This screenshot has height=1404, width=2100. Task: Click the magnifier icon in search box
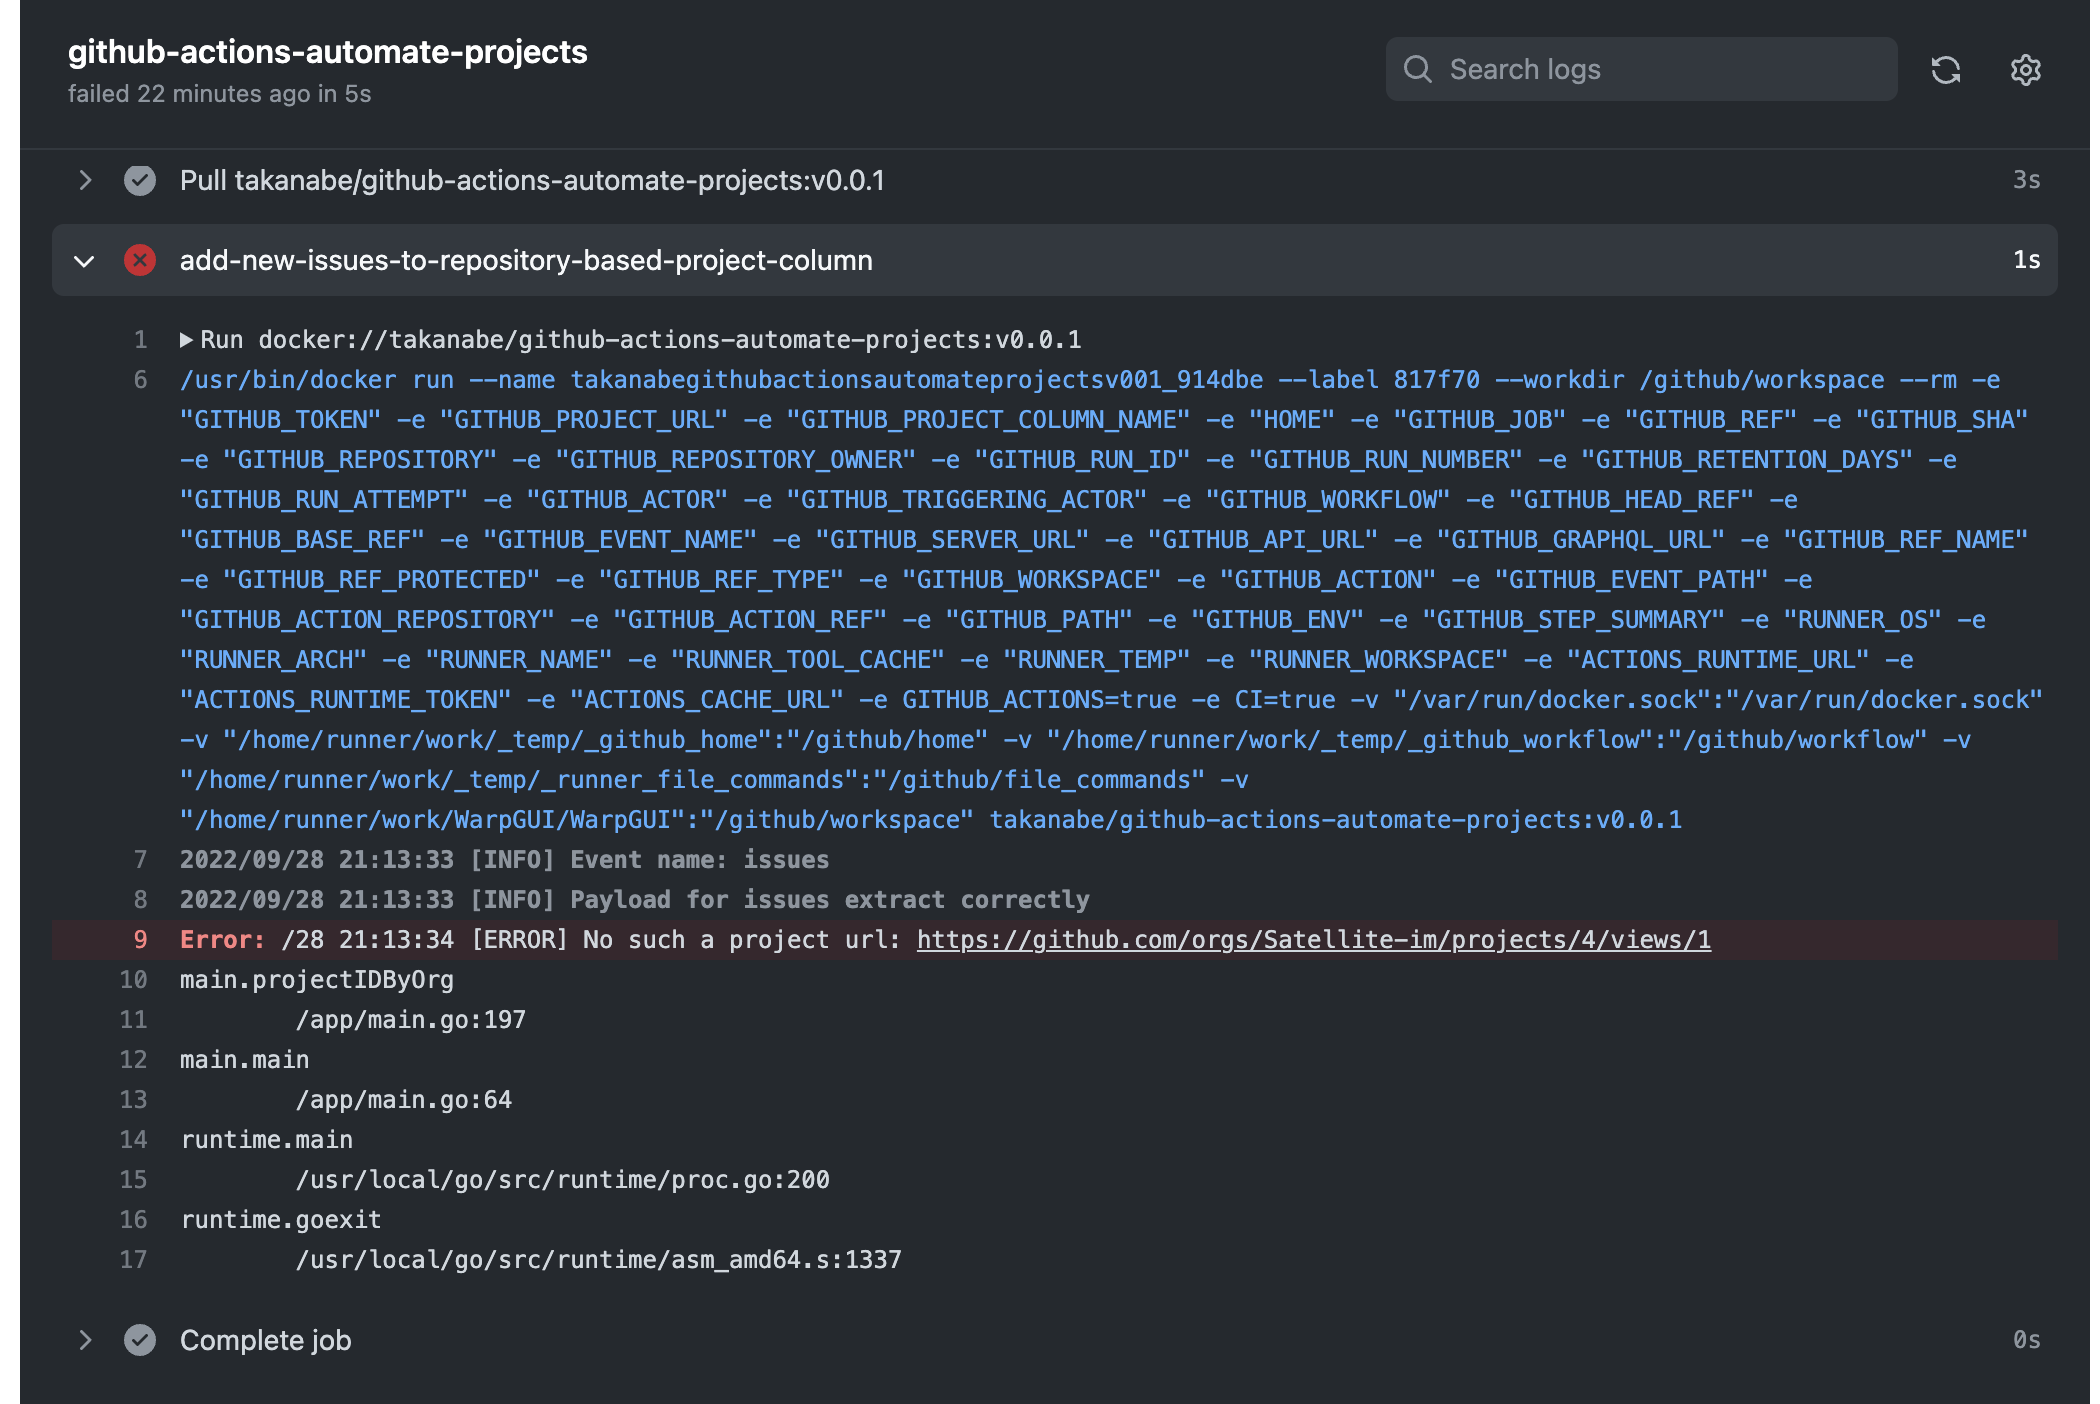point(1417,69)
